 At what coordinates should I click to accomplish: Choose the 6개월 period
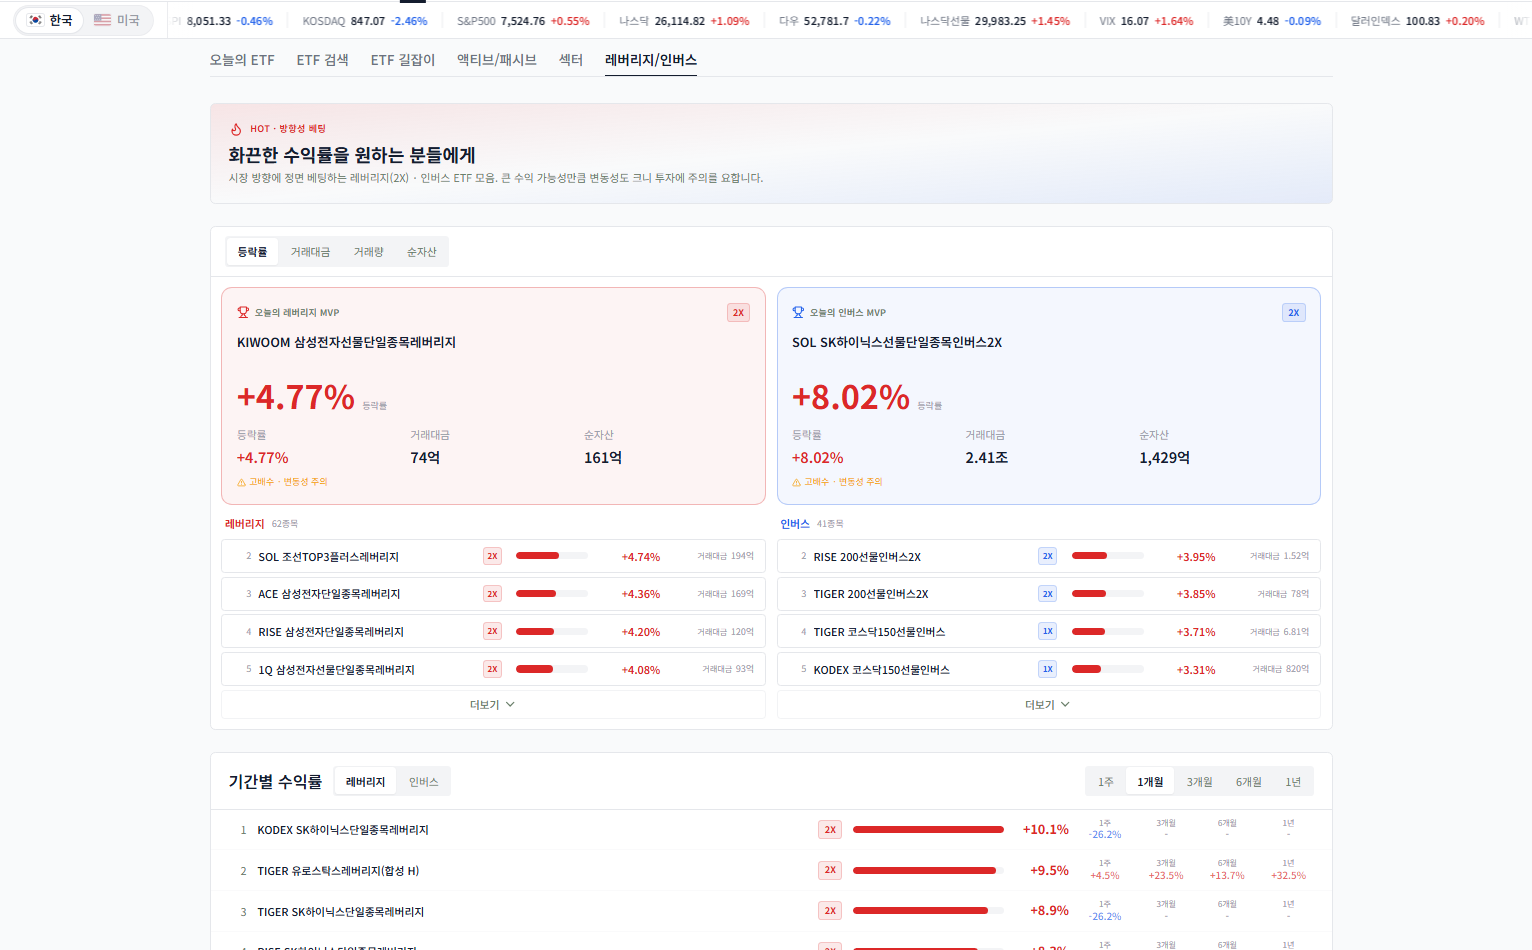pos(1249,782)
